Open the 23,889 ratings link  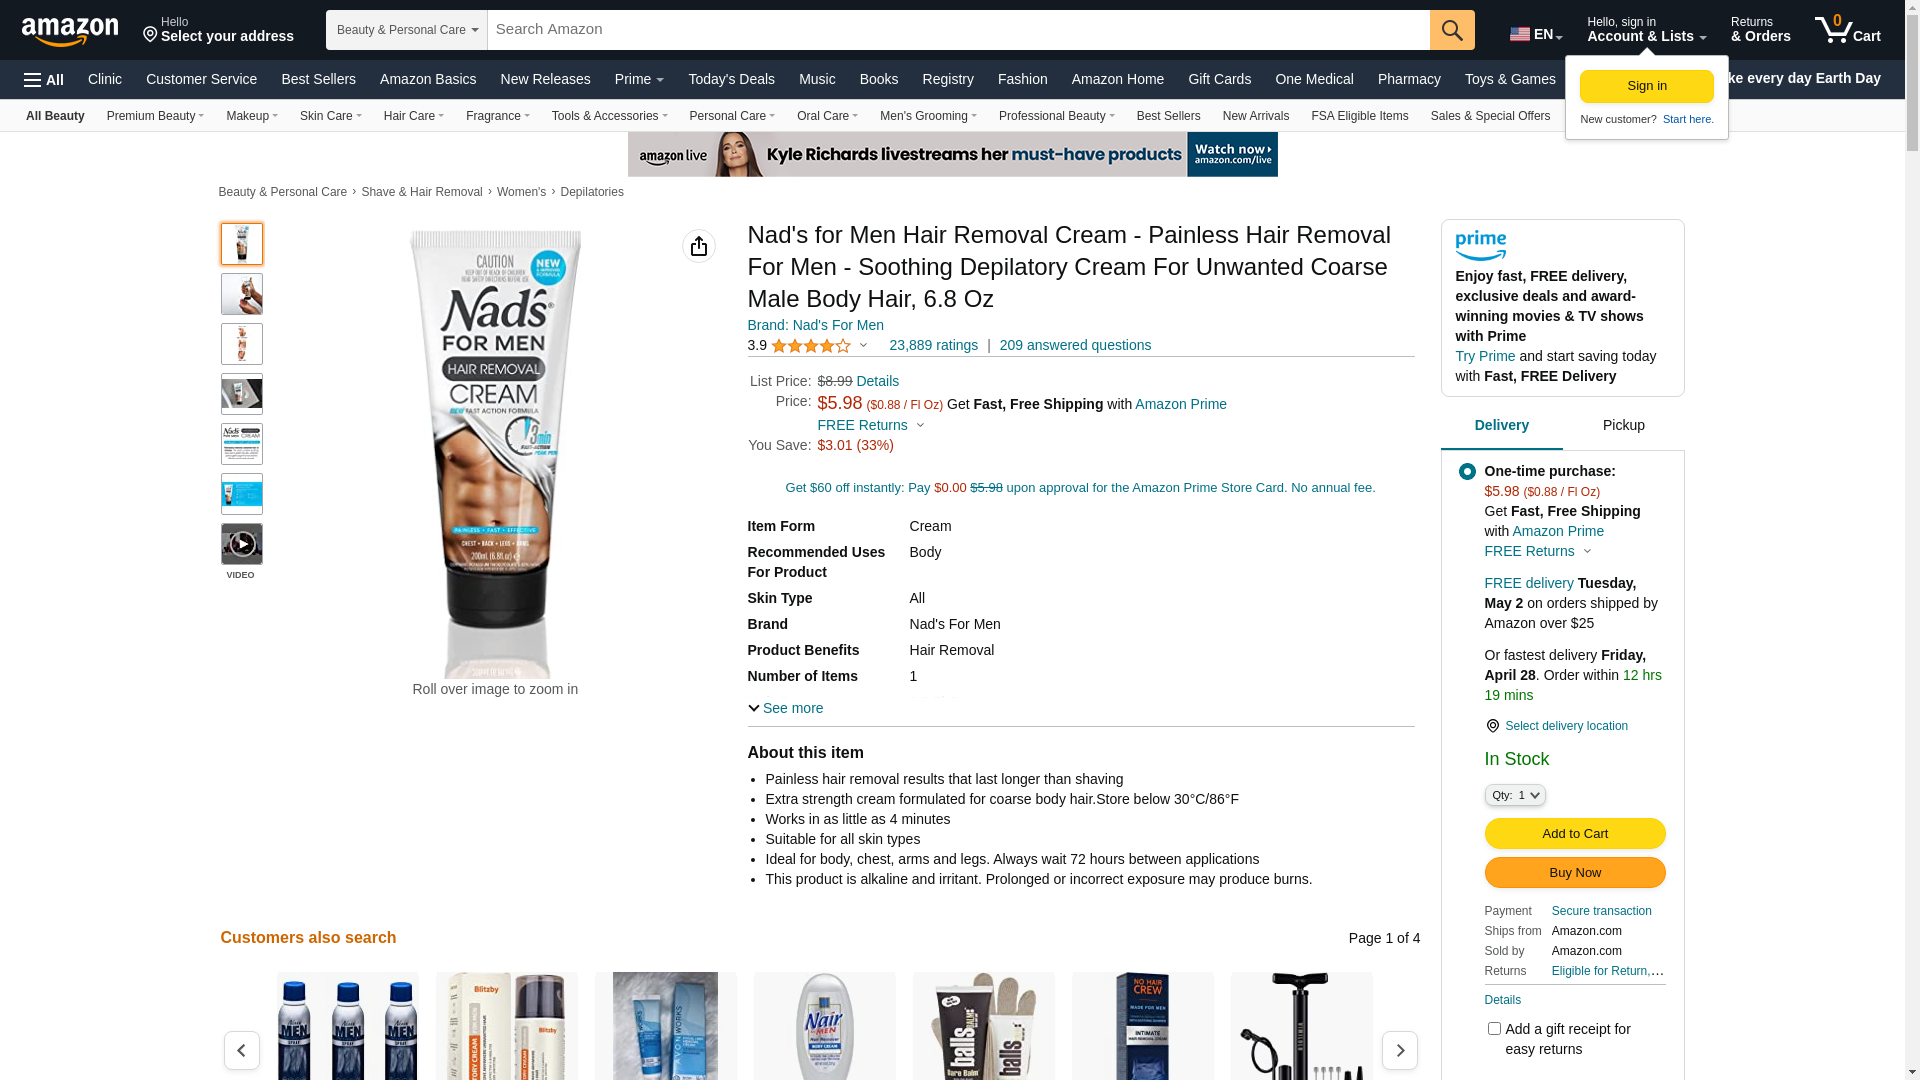pos(933,345)
